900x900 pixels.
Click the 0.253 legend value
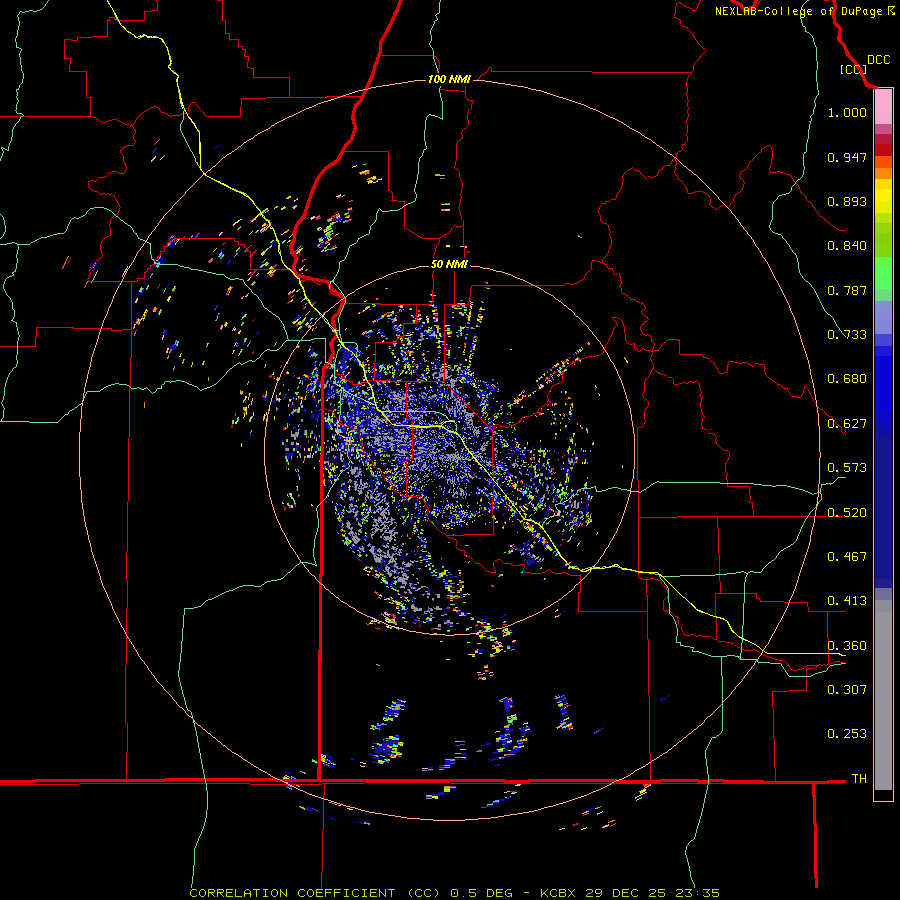click(847, 734)
